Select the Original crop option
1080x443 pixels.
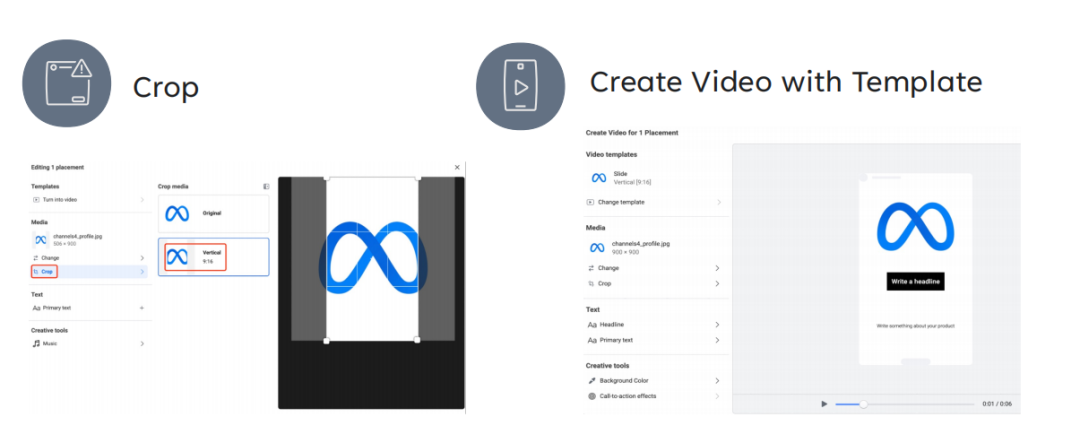214,214
